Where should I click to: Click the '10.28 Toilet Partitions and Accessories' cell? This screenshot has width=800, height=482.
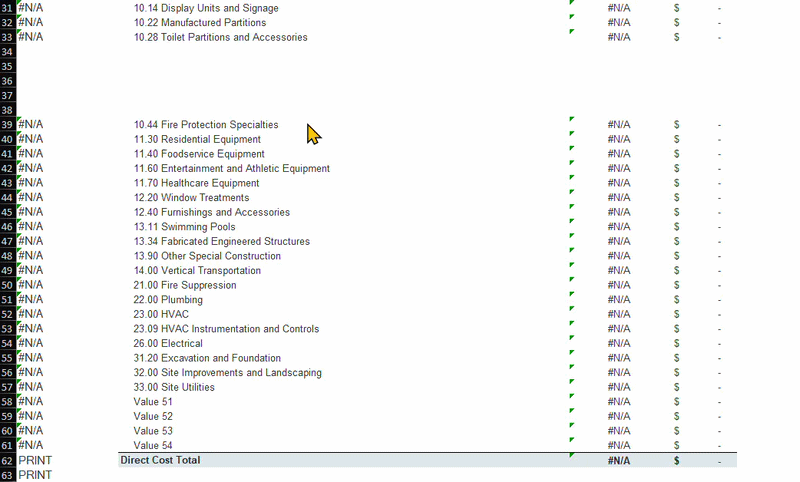point(221,37)
